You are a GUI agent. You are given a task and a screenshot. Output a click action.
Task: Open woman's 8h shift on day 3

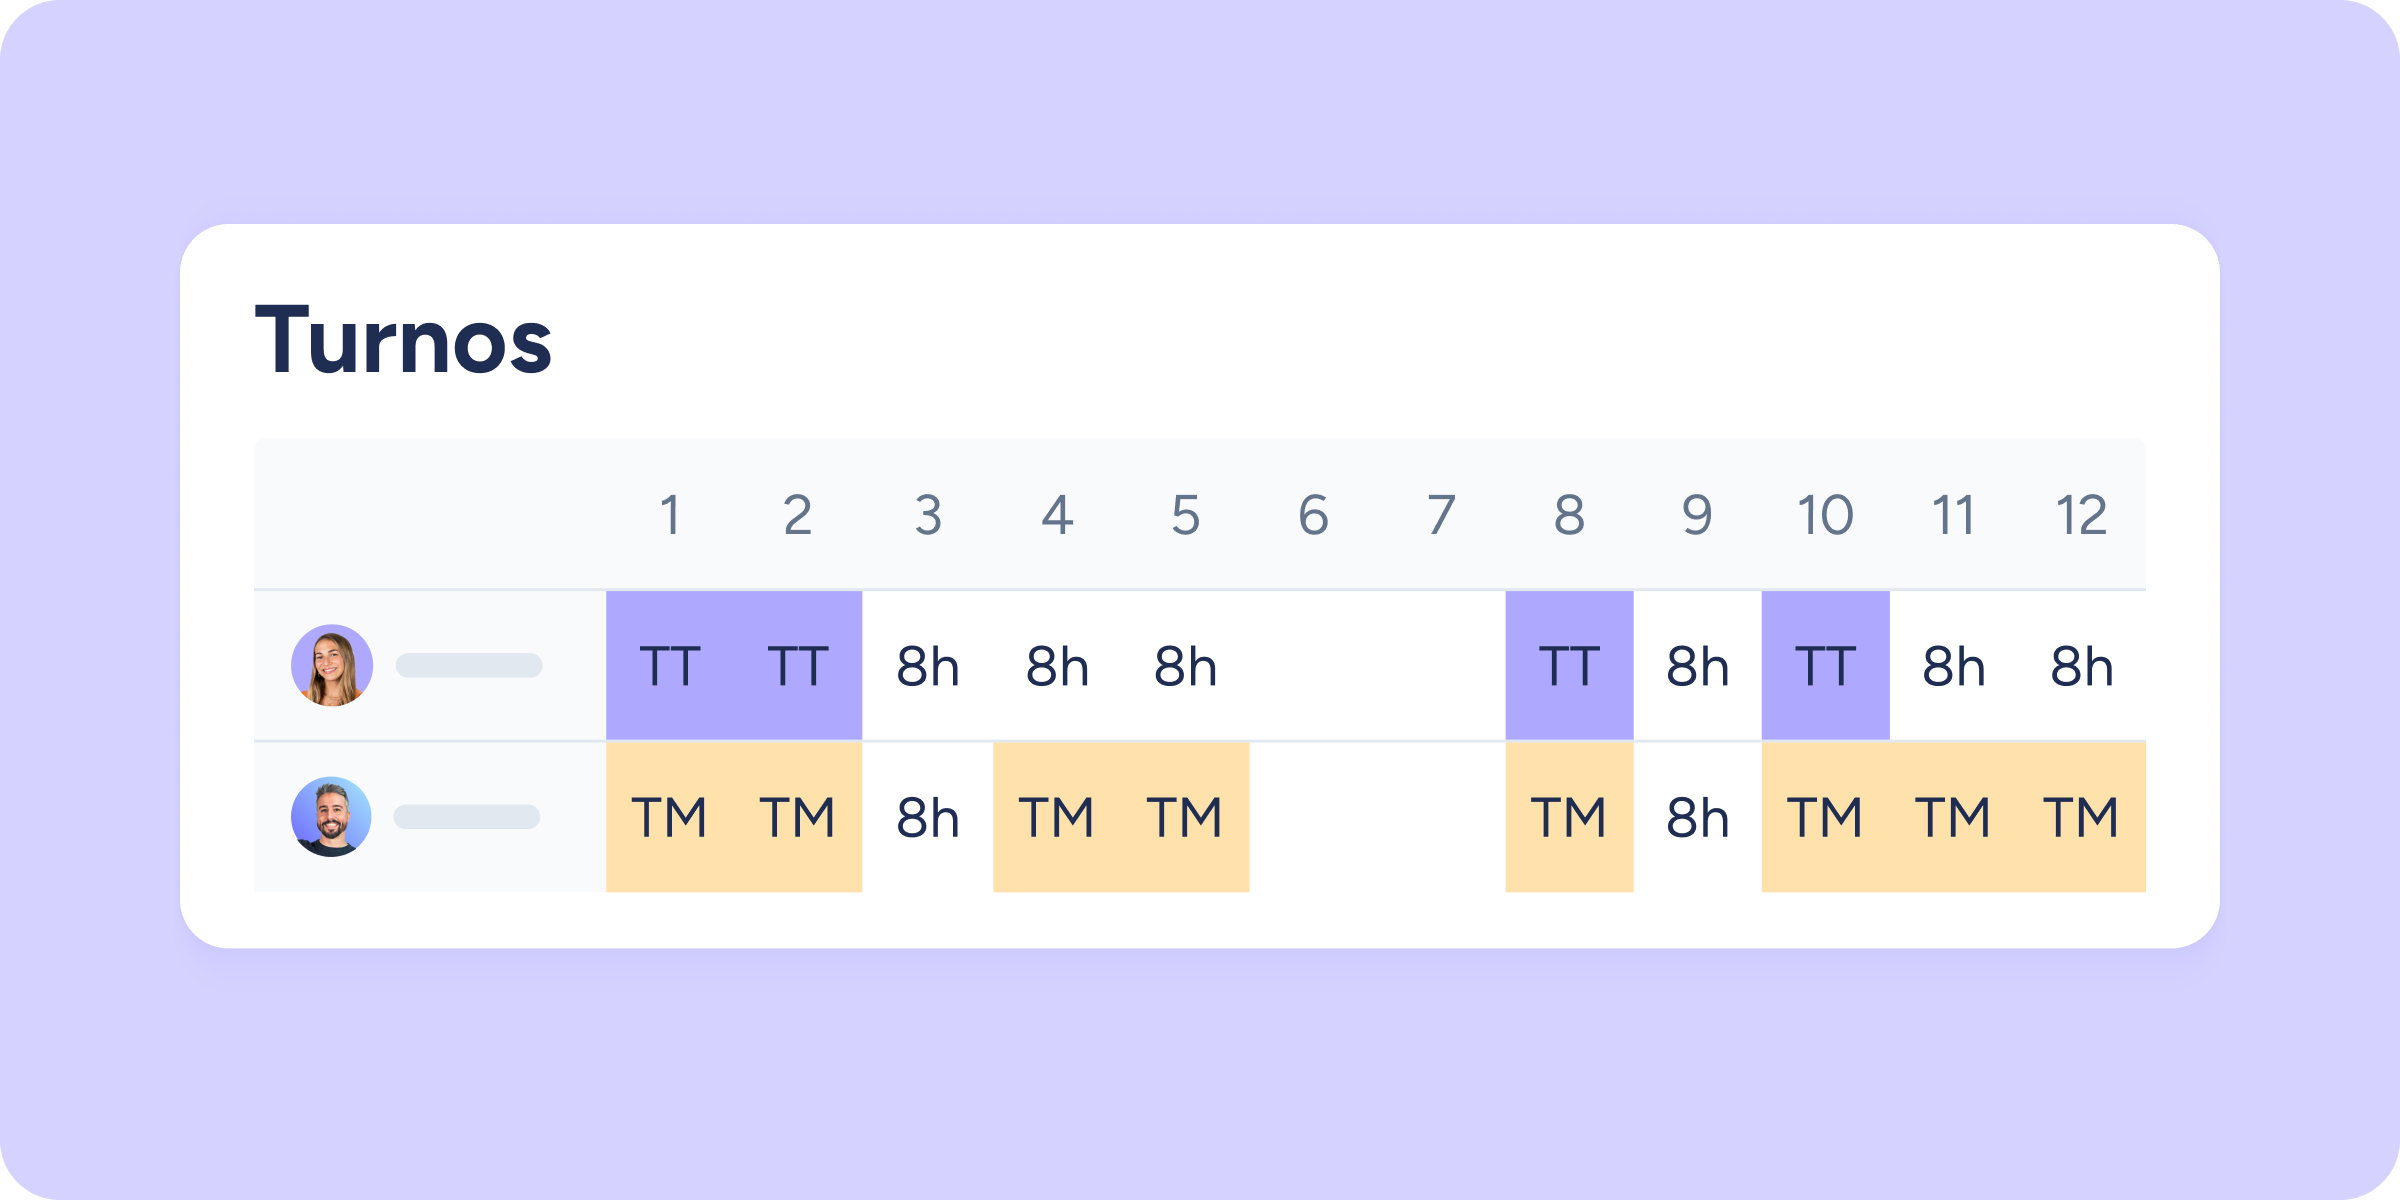point(928,666)
